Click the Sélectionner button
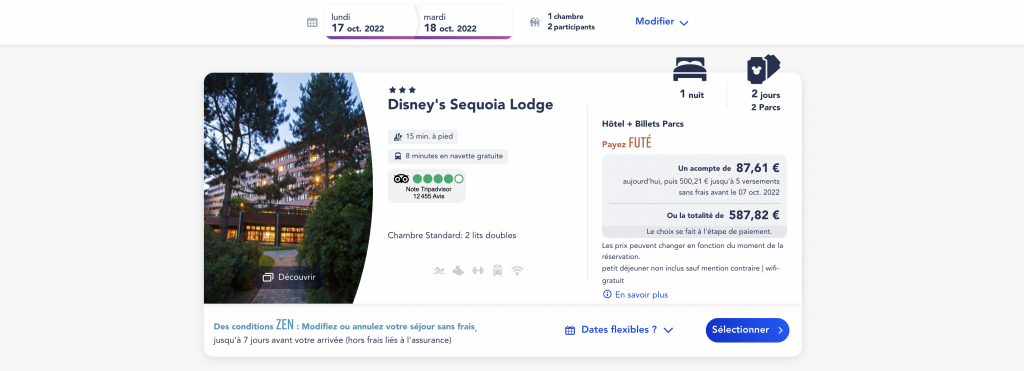 [x=747, y=330]
